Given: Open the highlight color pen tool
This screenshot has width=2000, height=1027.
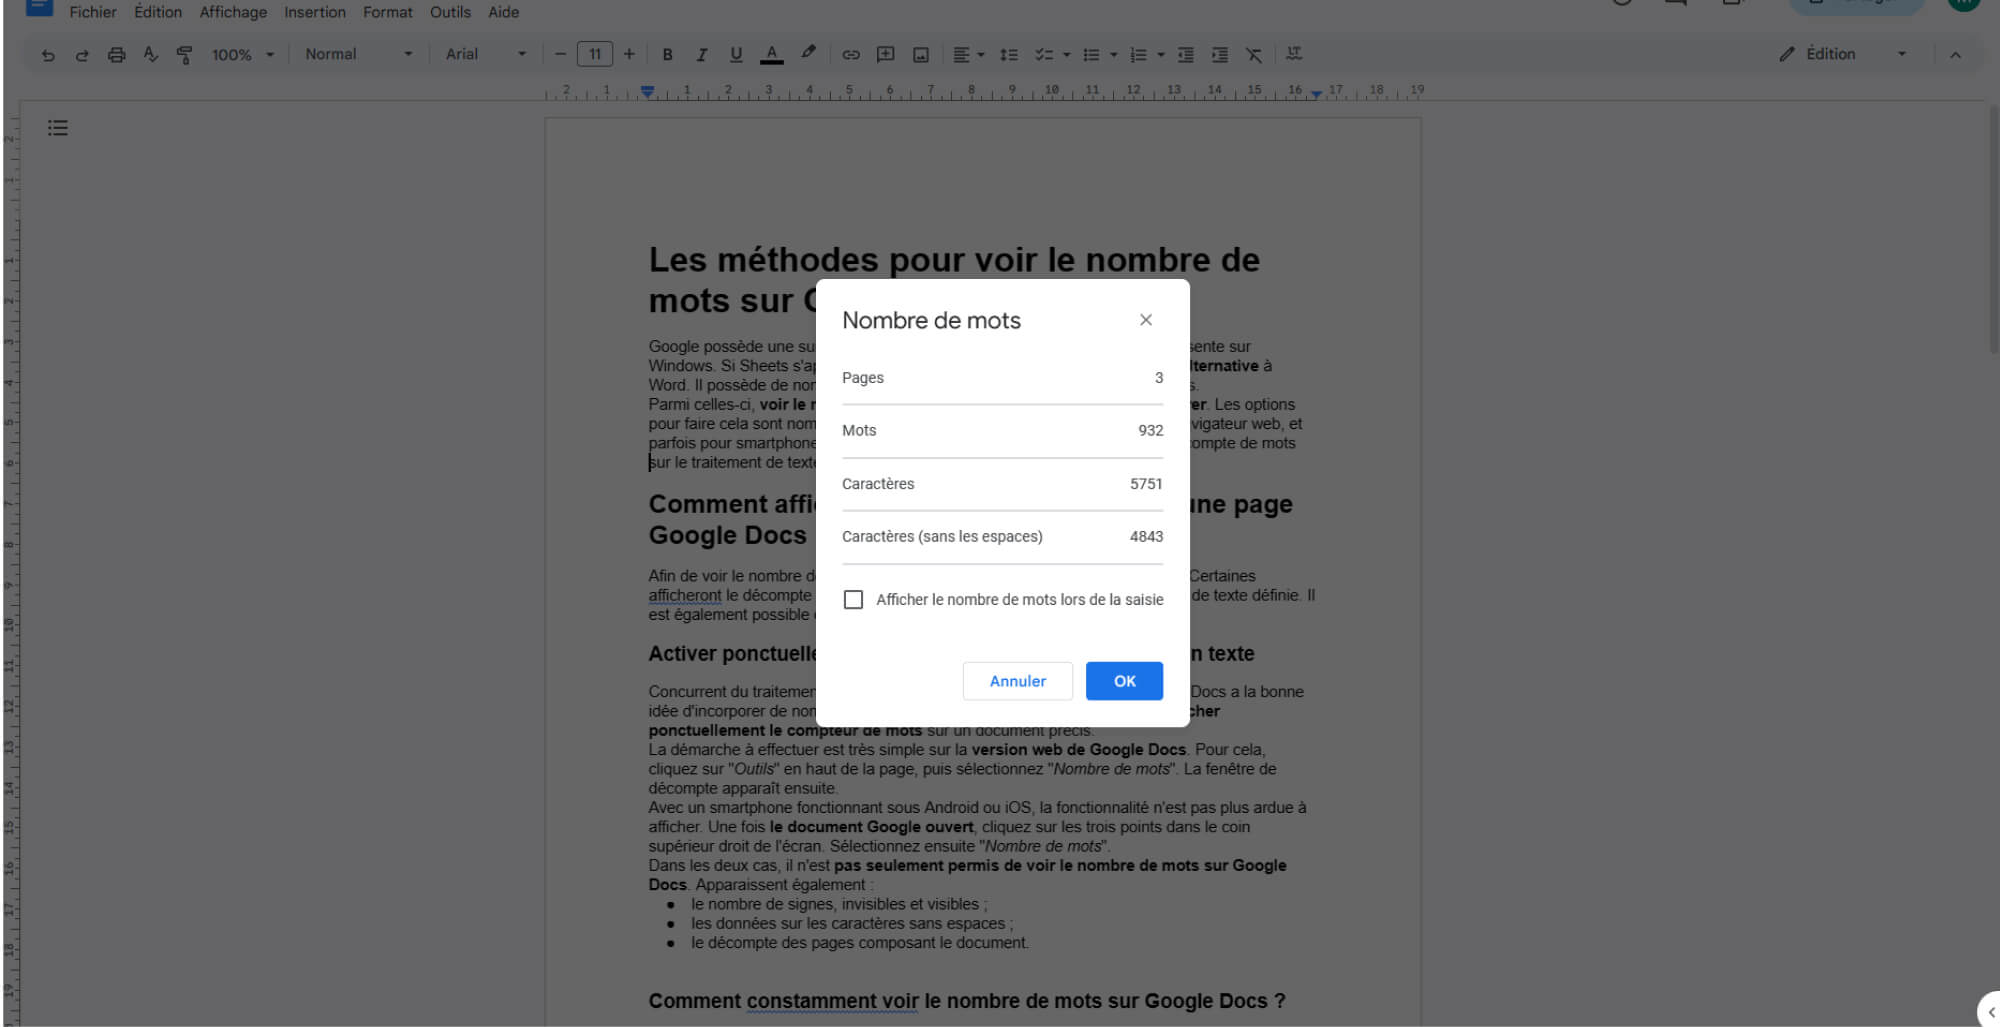Looking at the screenshot, I should point(808,53).
